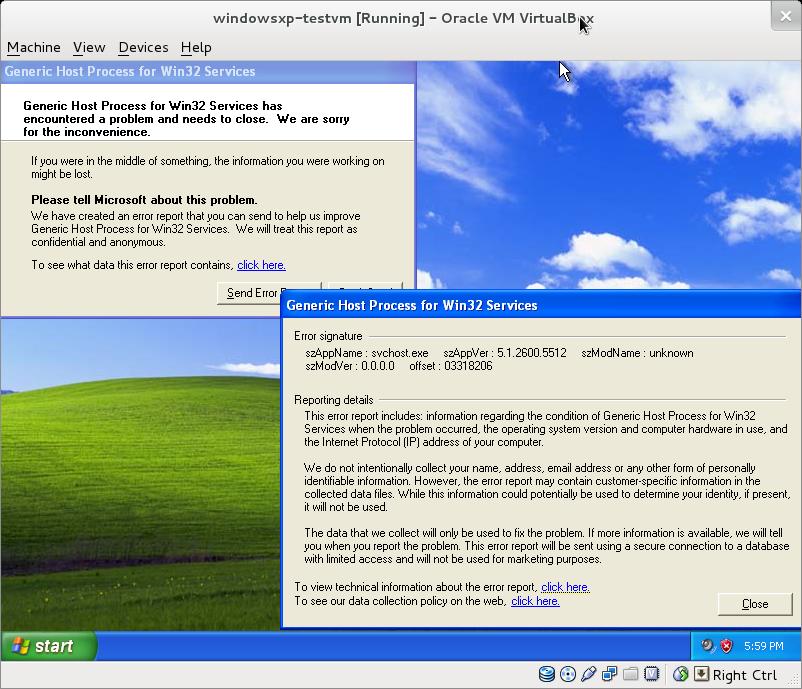This screenshot has width=802, height=689.
Task: Follow the link showing error report data contents
Action: 261,265
